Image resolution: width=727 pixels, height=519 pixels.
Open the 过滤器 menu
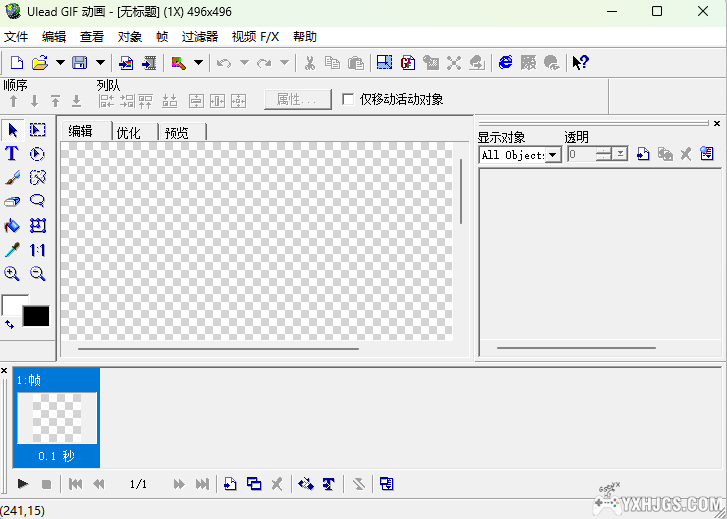pos(200,37)
